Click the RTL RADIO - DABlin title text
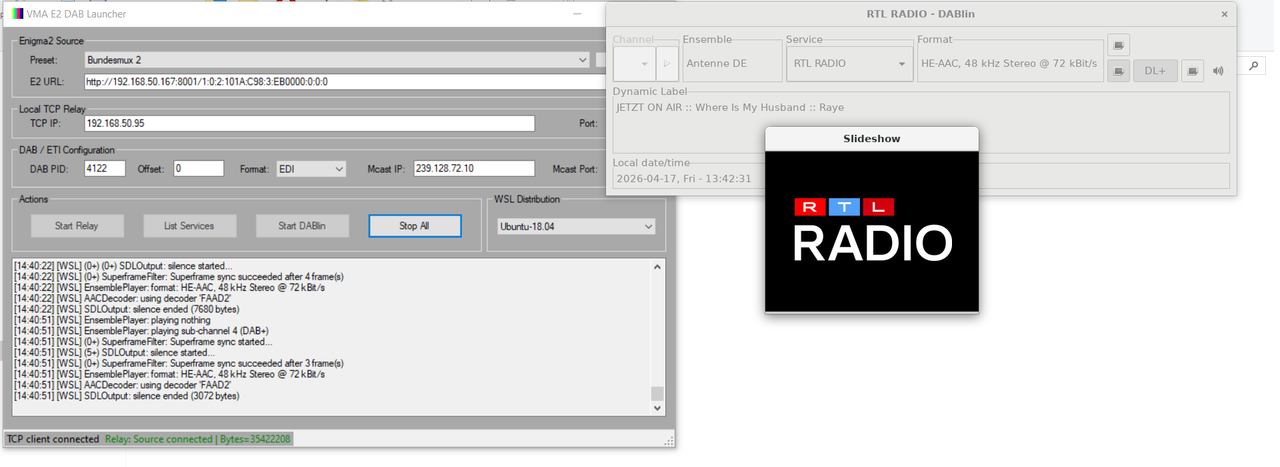The height and width of the screenshot is (467, 1280). pyautogui.click(x=921, y=14)
